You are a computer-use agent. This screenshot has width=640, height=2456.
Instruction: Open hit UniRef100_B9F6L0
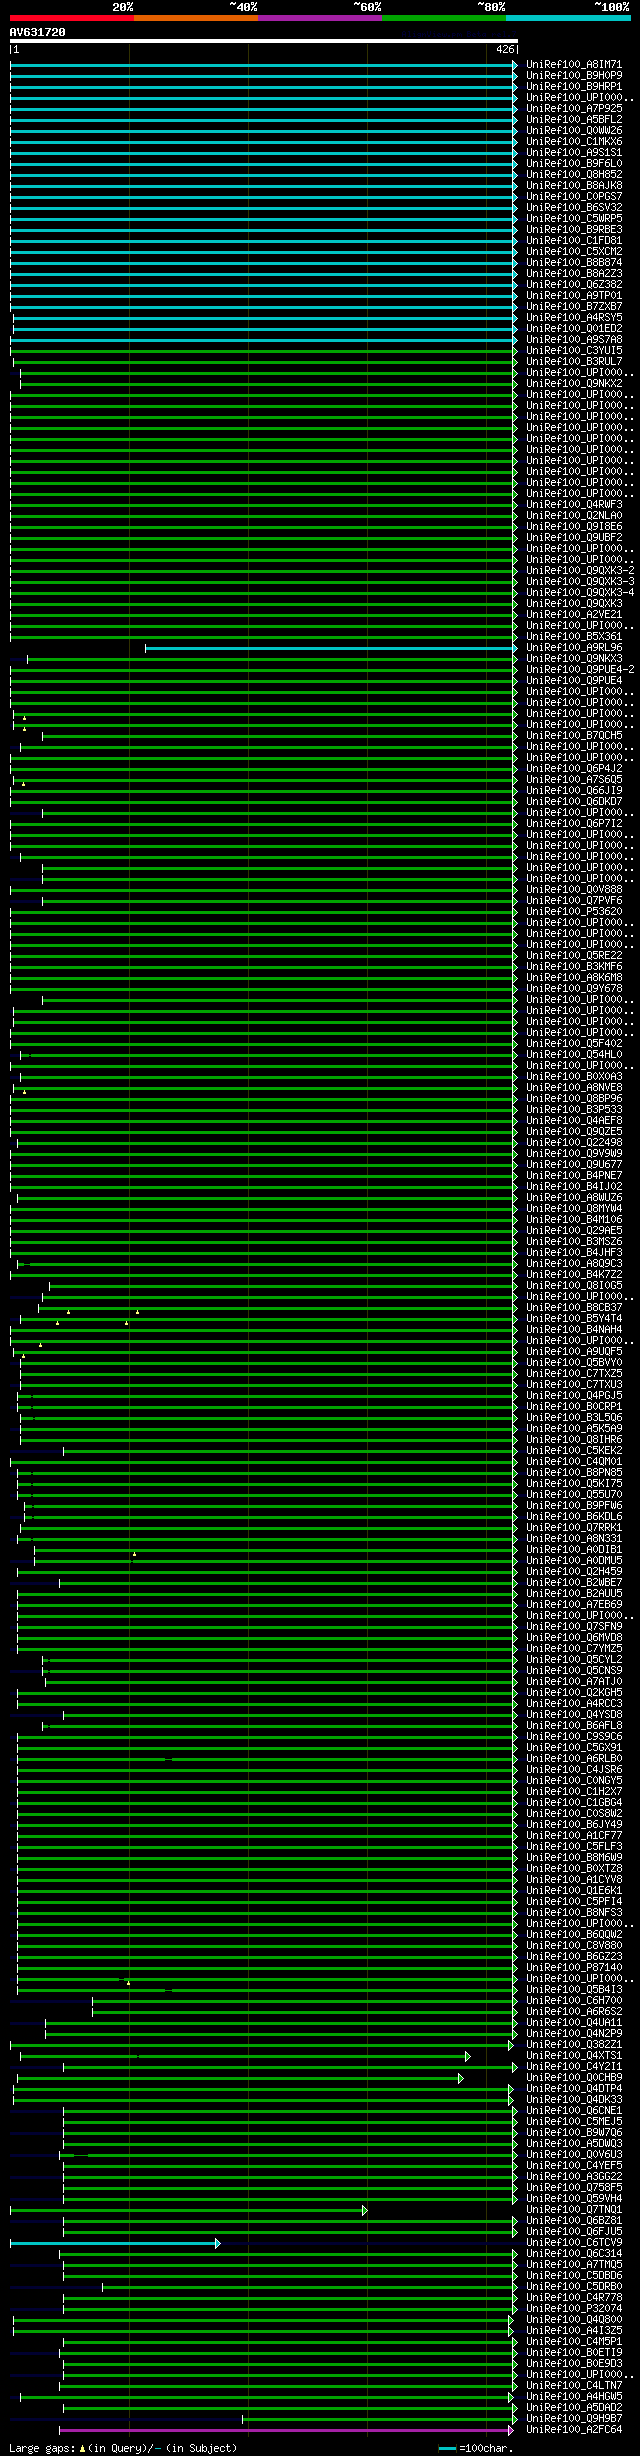(x=574, y=164)
